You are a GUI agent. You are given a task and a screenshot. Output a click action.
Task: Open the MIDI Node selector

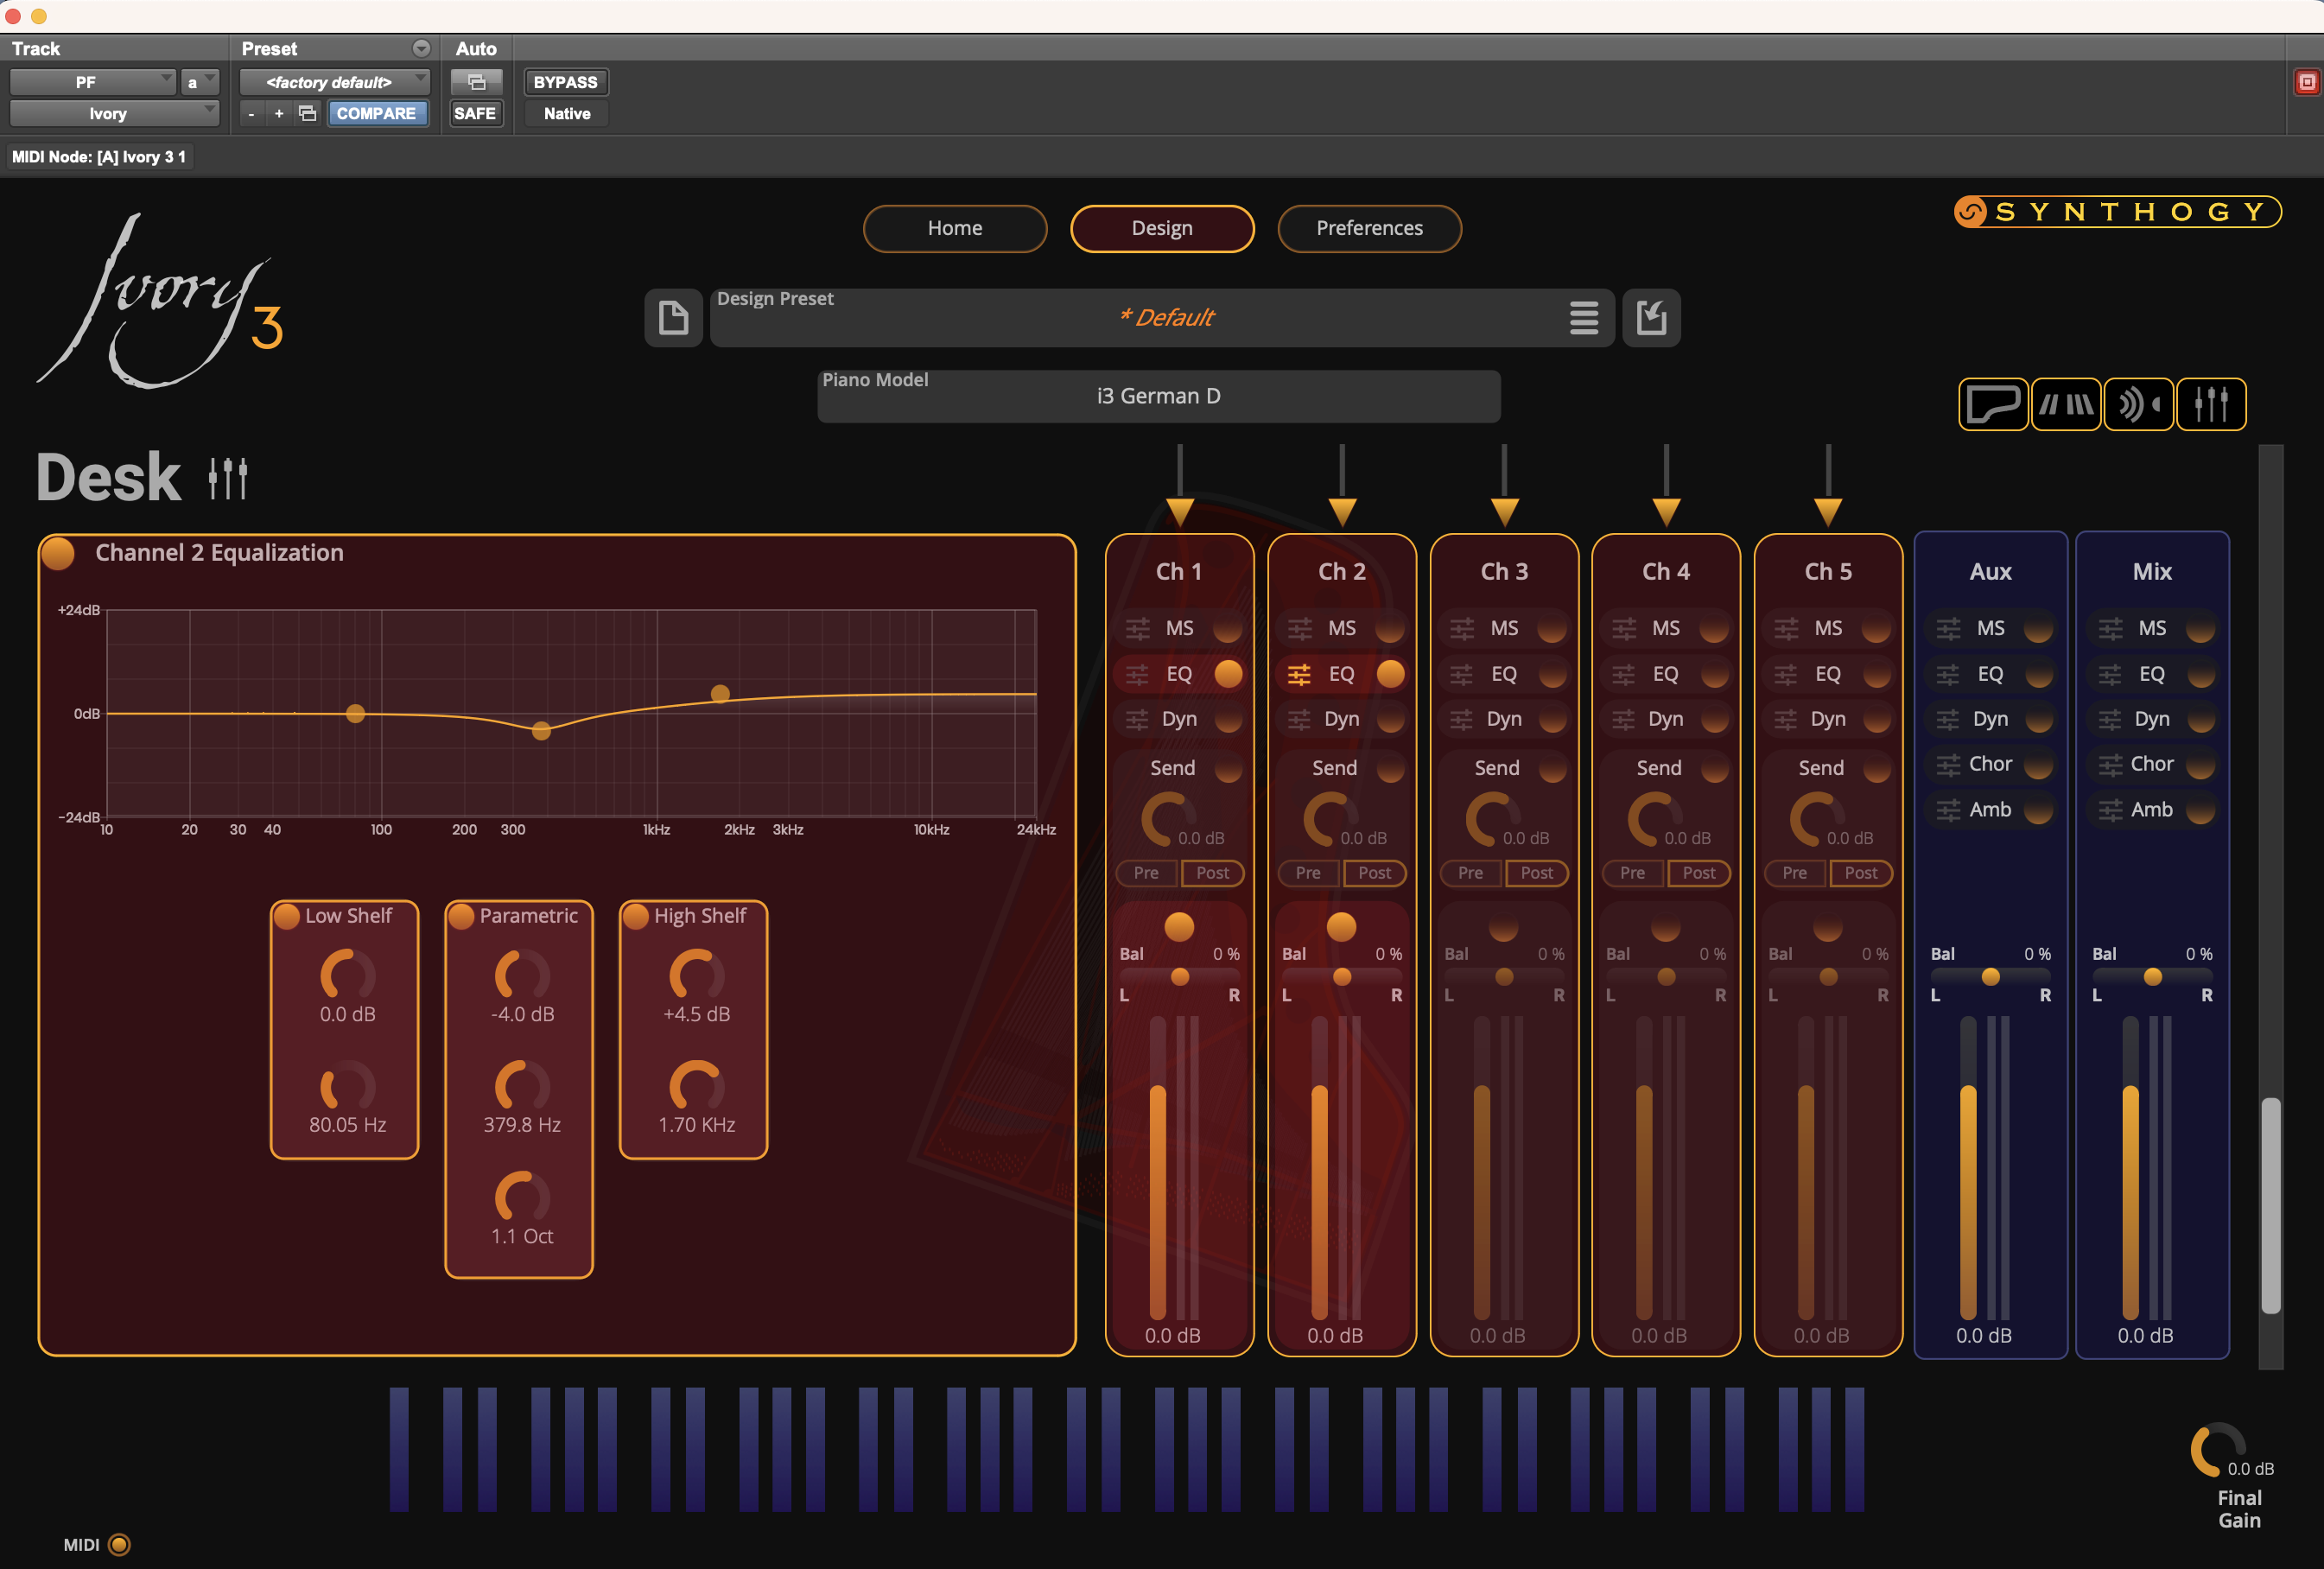point(99,157)
